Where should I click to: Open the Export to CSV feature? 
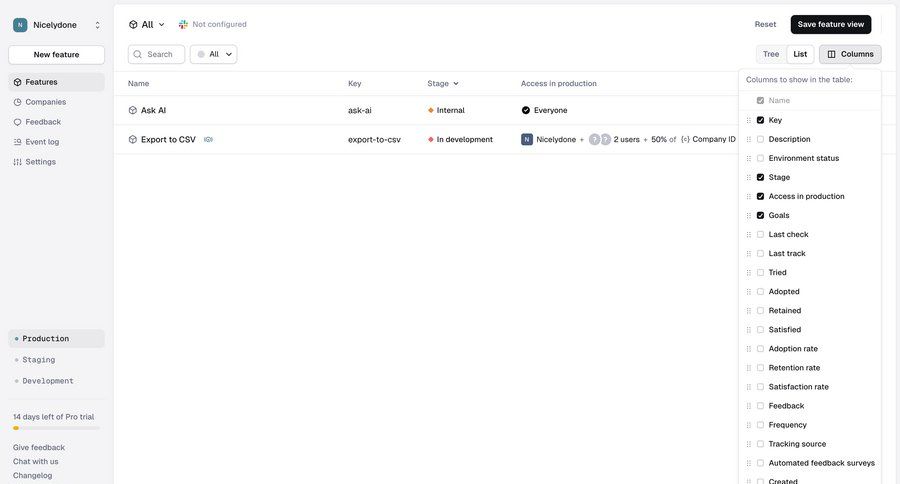168,140
